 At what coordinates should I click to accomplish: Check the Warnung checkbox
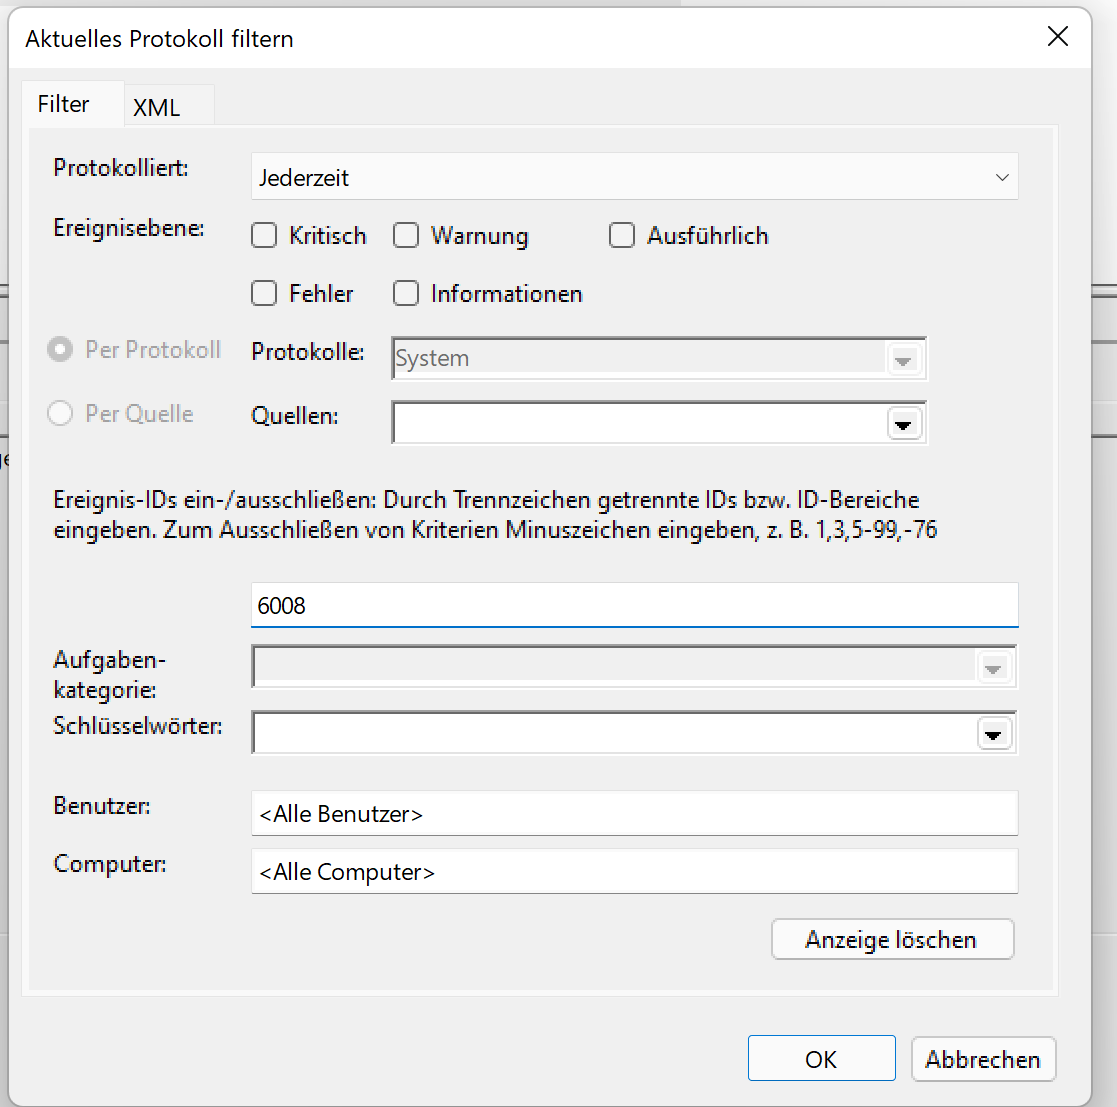406,236
